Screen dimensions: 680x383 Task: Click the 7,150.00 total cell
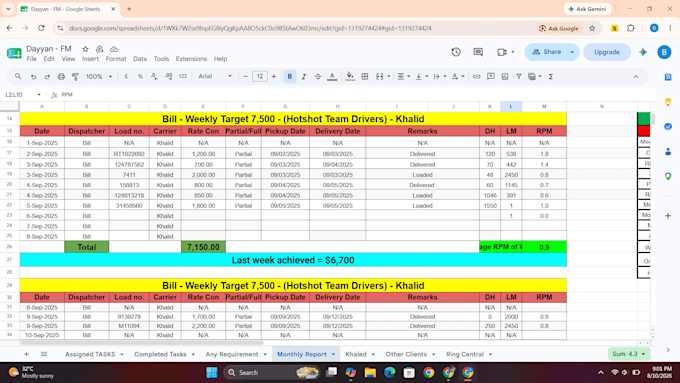coord(203,247)
